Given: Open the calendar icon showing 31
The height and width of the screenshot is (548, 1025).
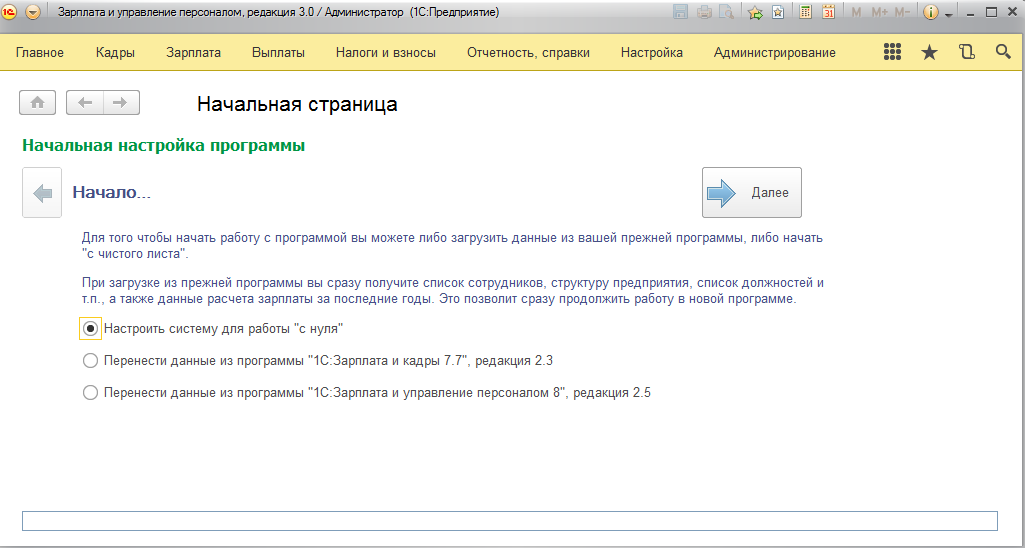Looking at the screenshot, I should (x=828, y=12).
